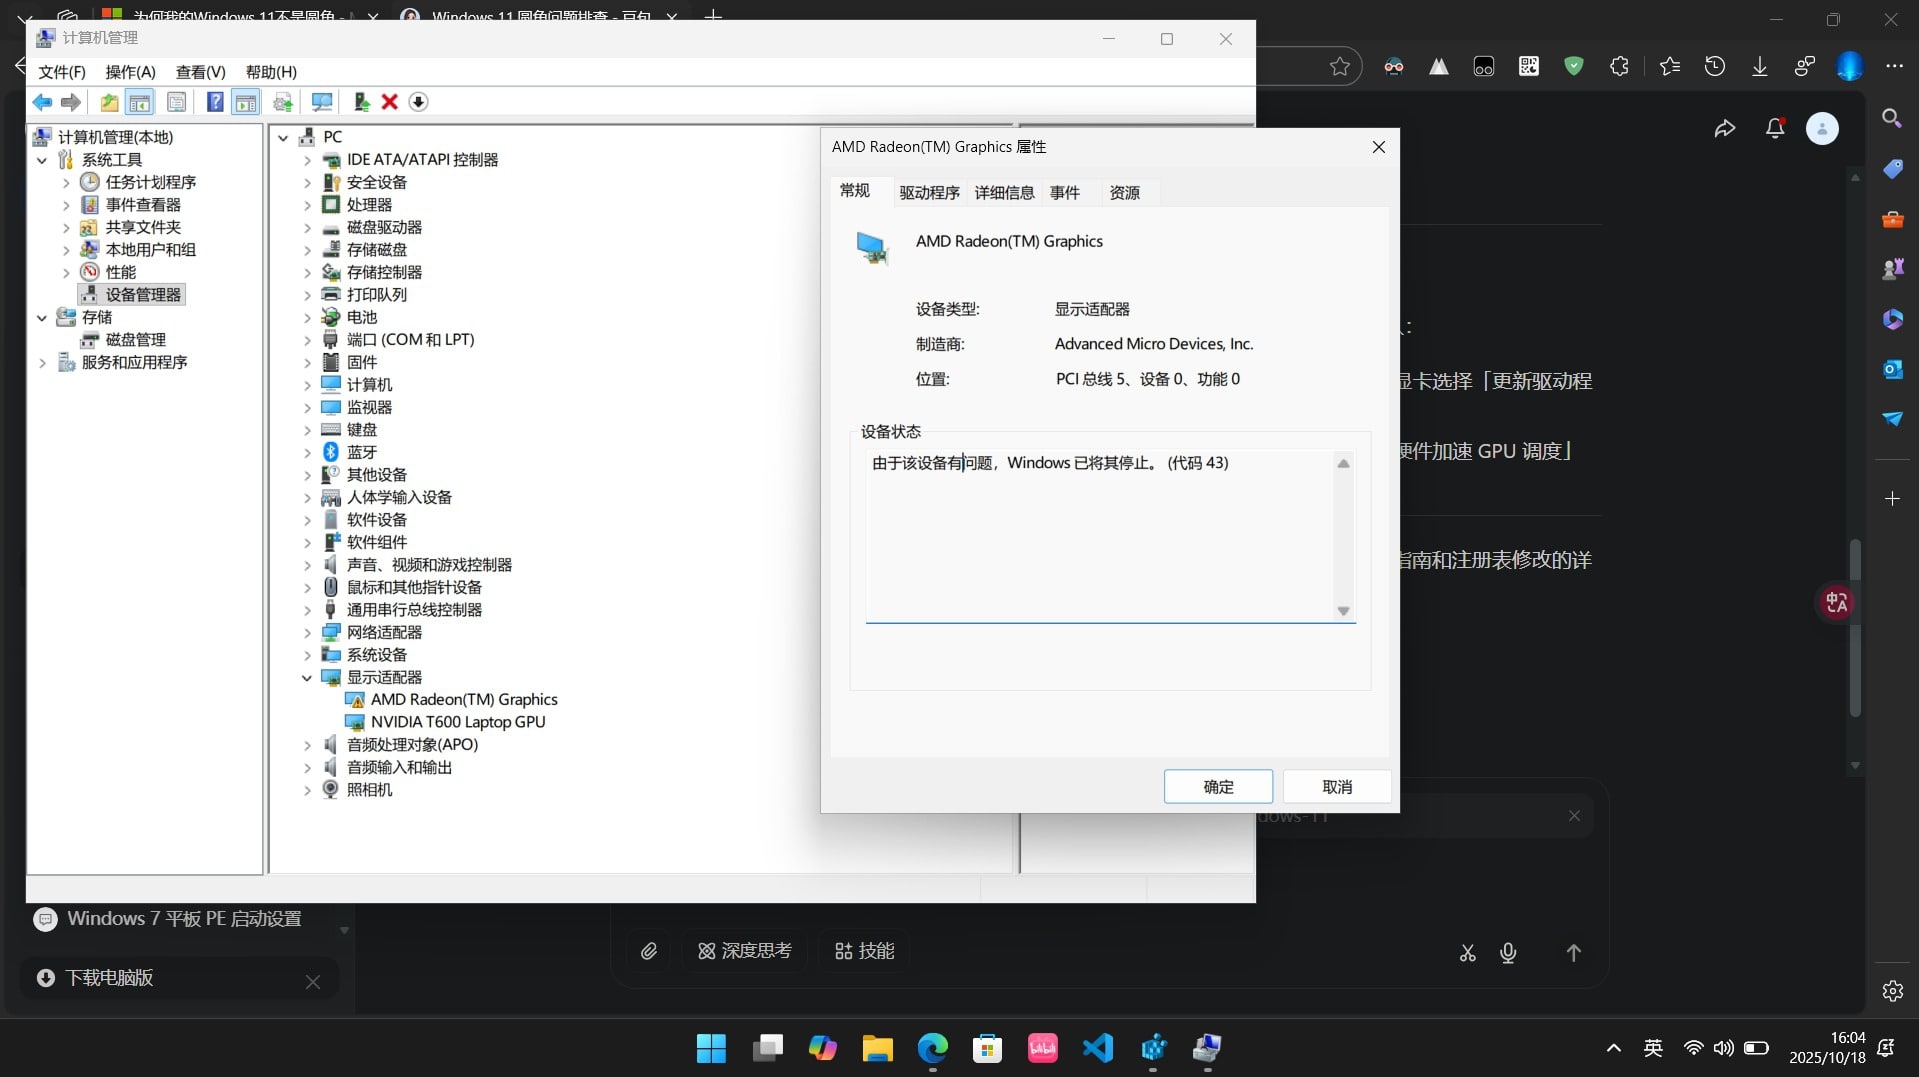Screen dimensions: 1919x1077
Task: Select 事件查看器 in the left tree
Action: pos(143,205)
